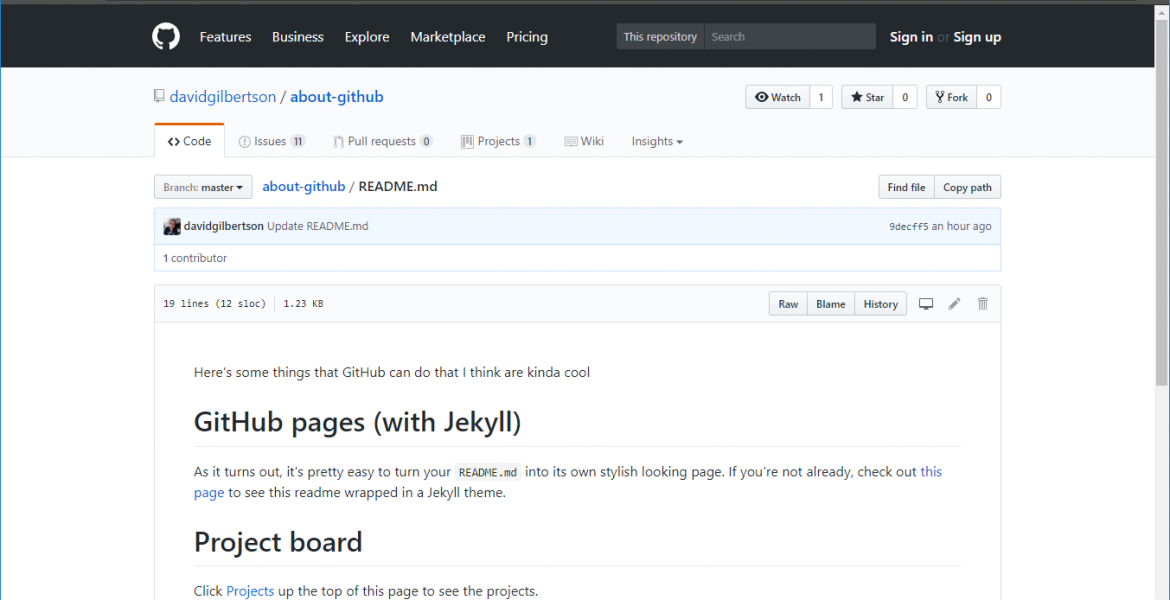Open desktop view via monitor icon
This screenshot has height=600, width=1170.
coord(926,304)
